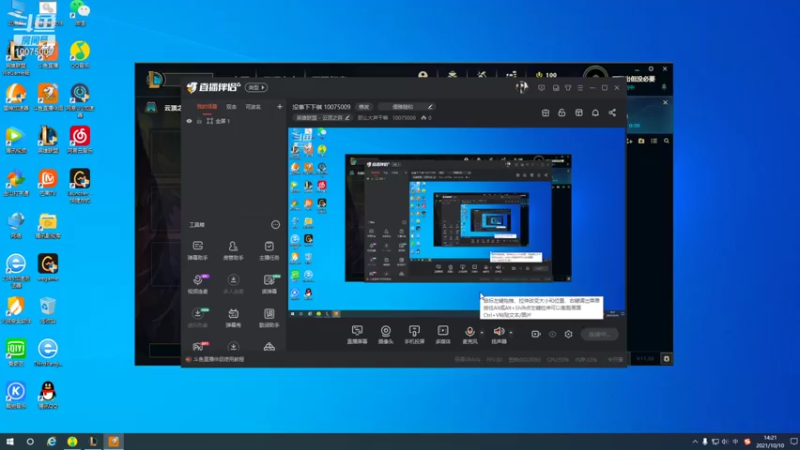Click the live preview canvas
800x450 pixels.
(x=457, y=222)
